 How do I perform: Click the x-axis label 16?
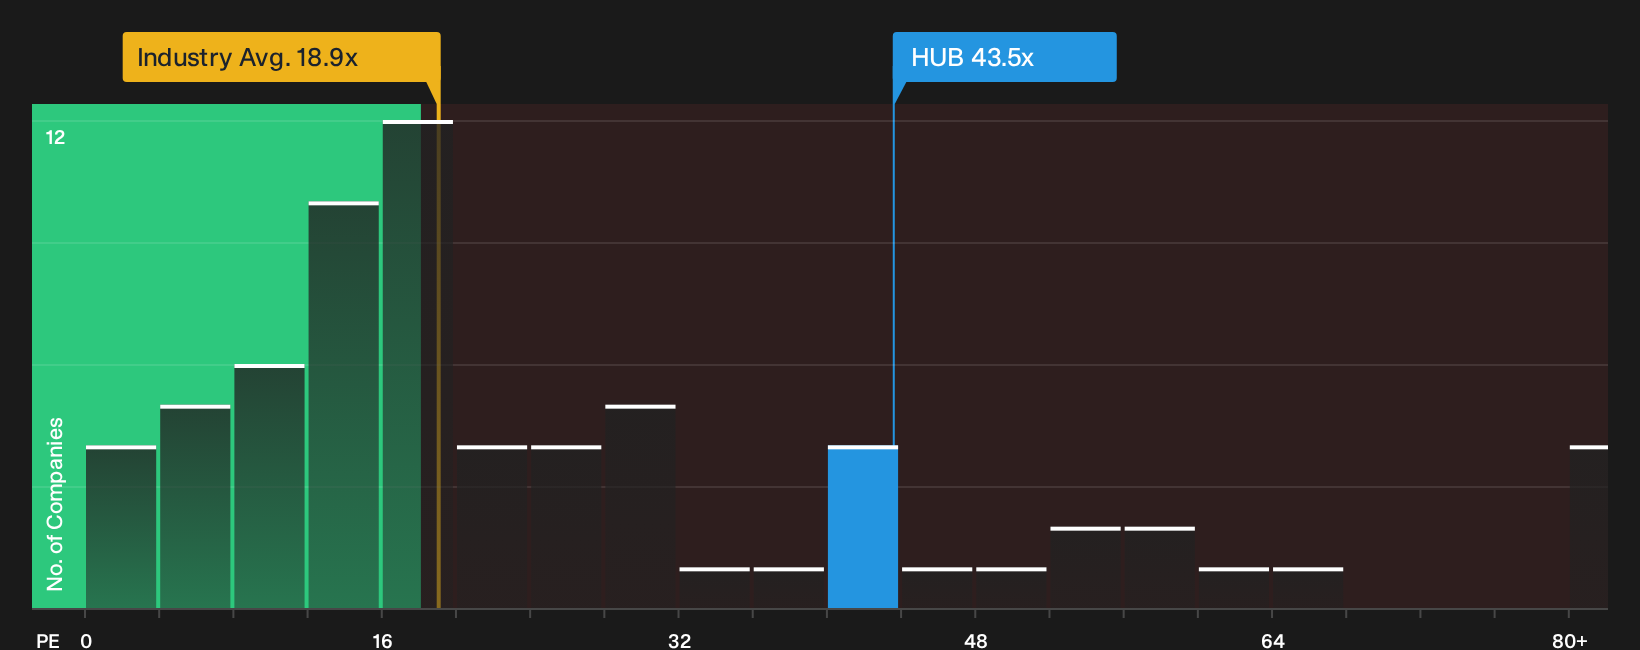(x=382, y=640)
